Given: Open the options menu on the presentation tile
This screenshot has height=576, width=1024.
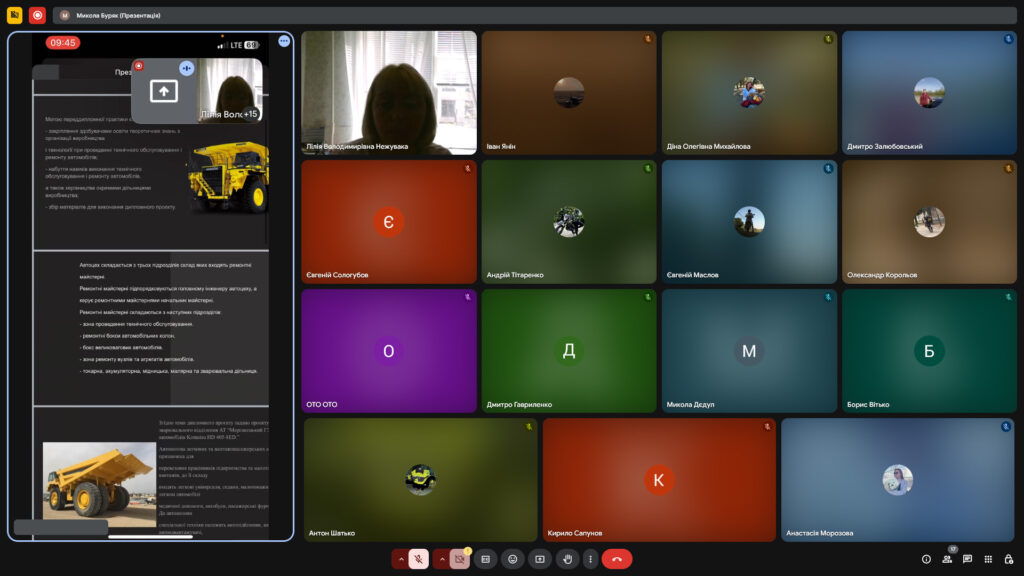Looking at the screenshot, I should click(x=284, y=41).
